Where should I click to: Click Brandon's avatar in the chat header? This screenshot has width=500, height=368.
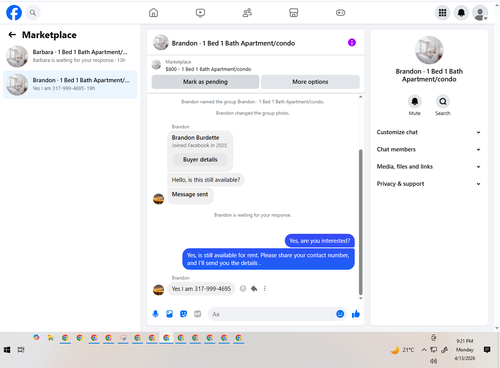(161, 43)
